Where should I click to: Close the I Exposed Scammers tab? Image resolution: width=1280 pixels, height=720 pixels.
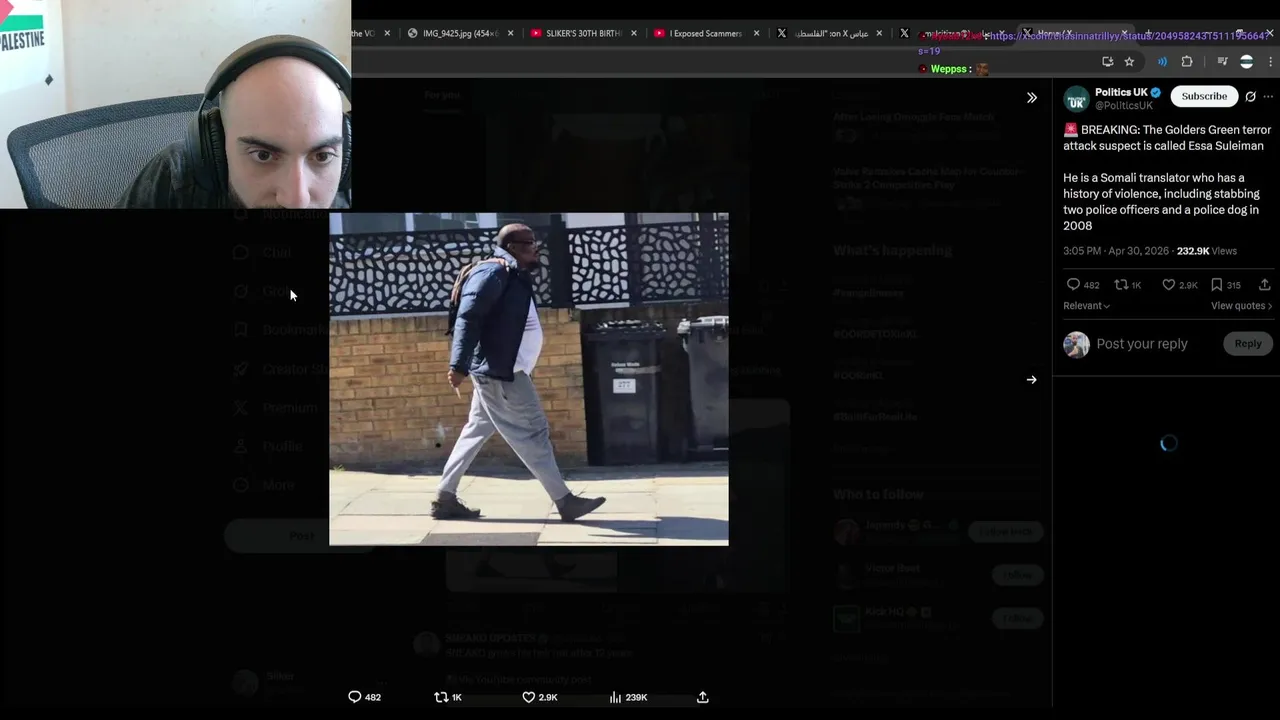[x=756, y=33]
